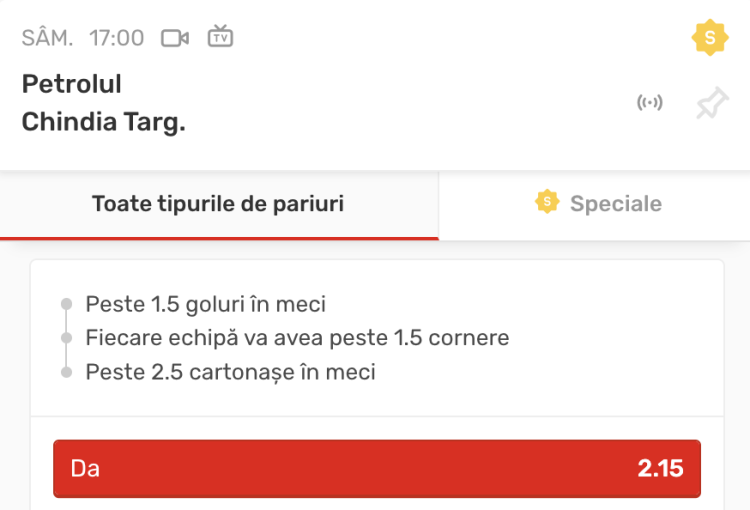Click the Peste 1.5 goluri în meci line
This screenshot has height=510, width=750.
pyautogui.click(x=206, y=304)
